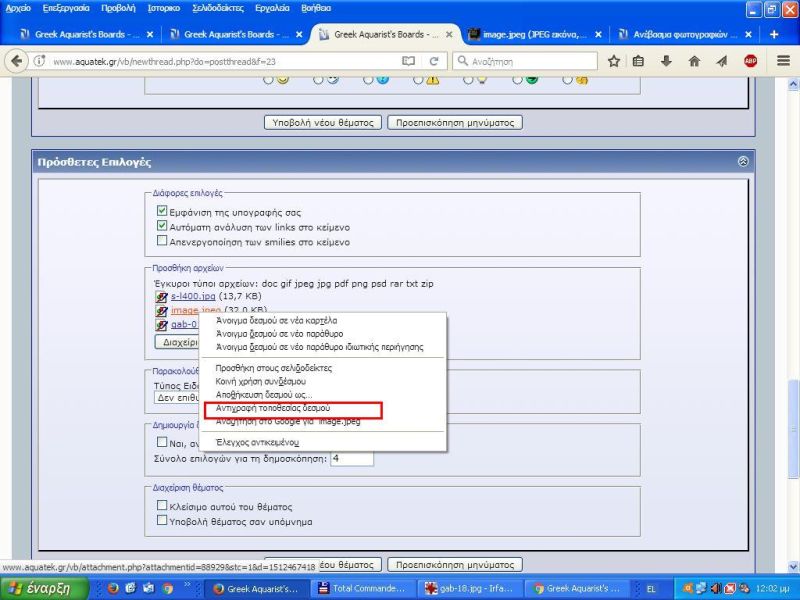Image resolution: width=800 pixels, height=600 pixels.
Task: Click the Windows 'έναρξη' Start button
Action: coord(38,588)
